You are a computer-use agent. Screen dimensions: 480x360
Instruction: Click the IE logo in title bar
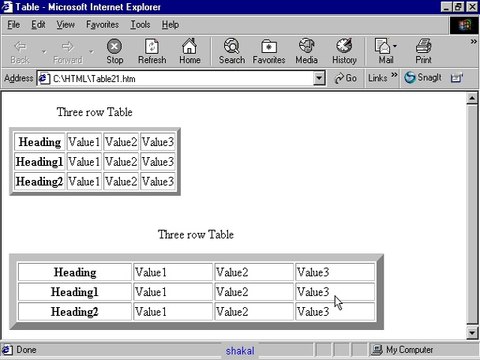click(x=7, y=7)
